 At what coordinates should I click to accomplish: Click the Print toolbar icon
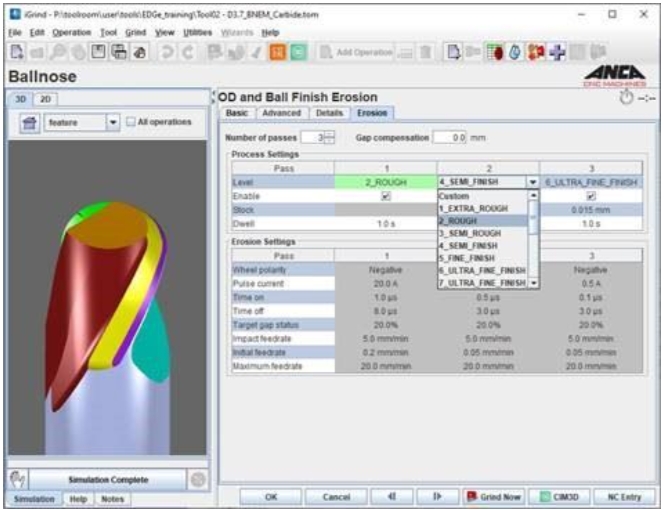pyautogui.click(x=119, y=52)
